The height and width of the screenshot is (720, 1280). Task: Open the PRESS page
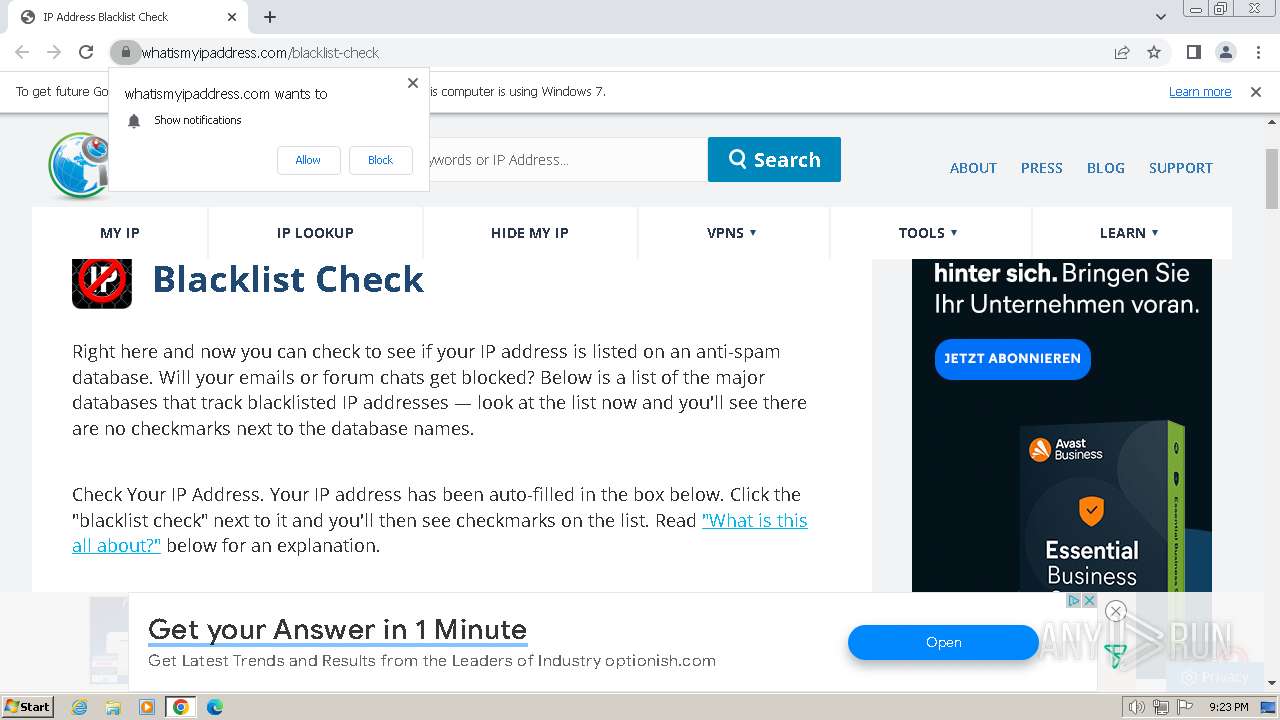(x=1041, y=168)
